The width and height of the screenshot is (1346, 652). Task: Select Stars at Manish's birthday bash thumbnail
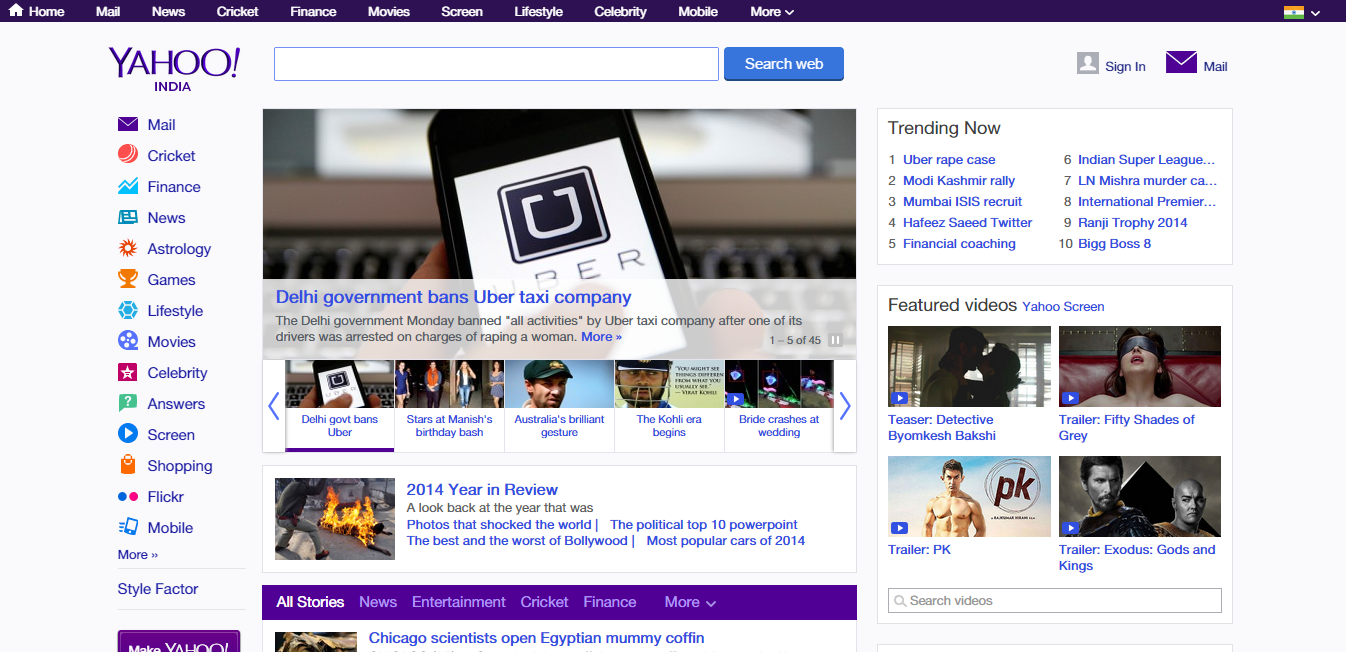click(449, 406)
